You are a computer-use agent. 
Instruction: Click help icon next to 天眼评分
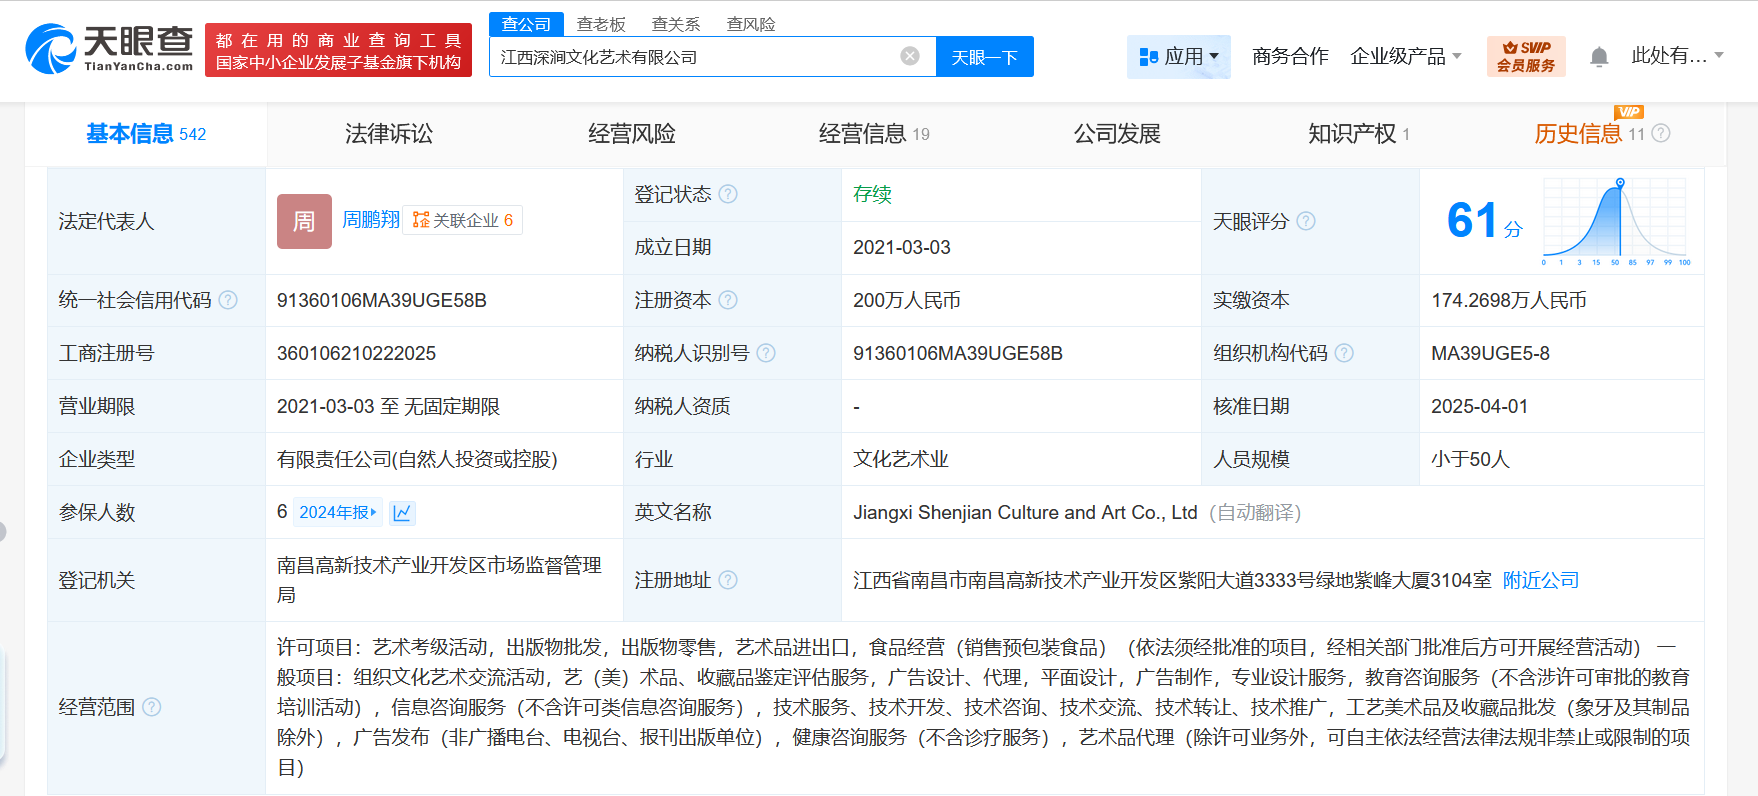pyautogui.click(x=1306, y=221)
